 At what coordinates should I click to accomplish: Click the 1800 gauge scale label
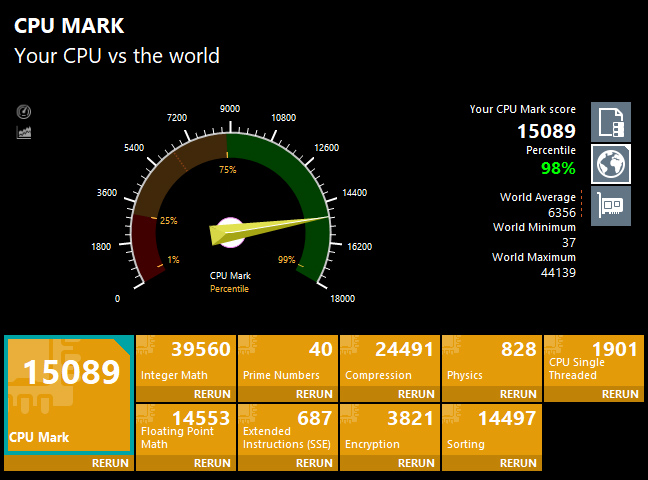point(101,247)
